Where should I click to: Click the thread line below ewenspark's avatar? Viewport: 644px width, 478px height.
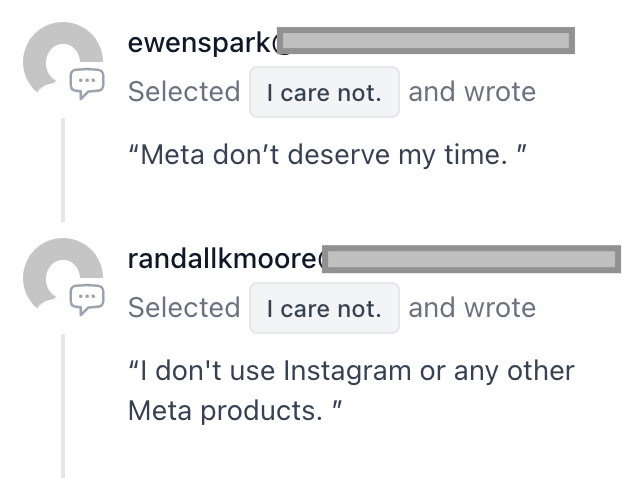click(63, 170)
